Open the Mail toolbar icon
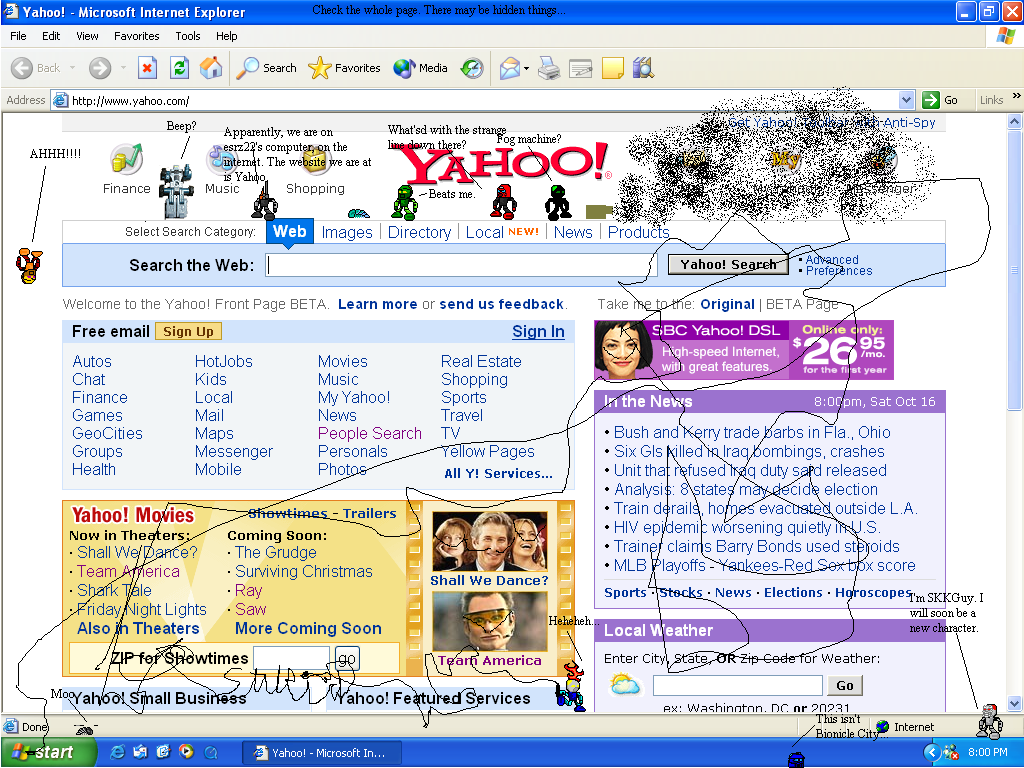1024x768 pixels. tap(509, 68)
